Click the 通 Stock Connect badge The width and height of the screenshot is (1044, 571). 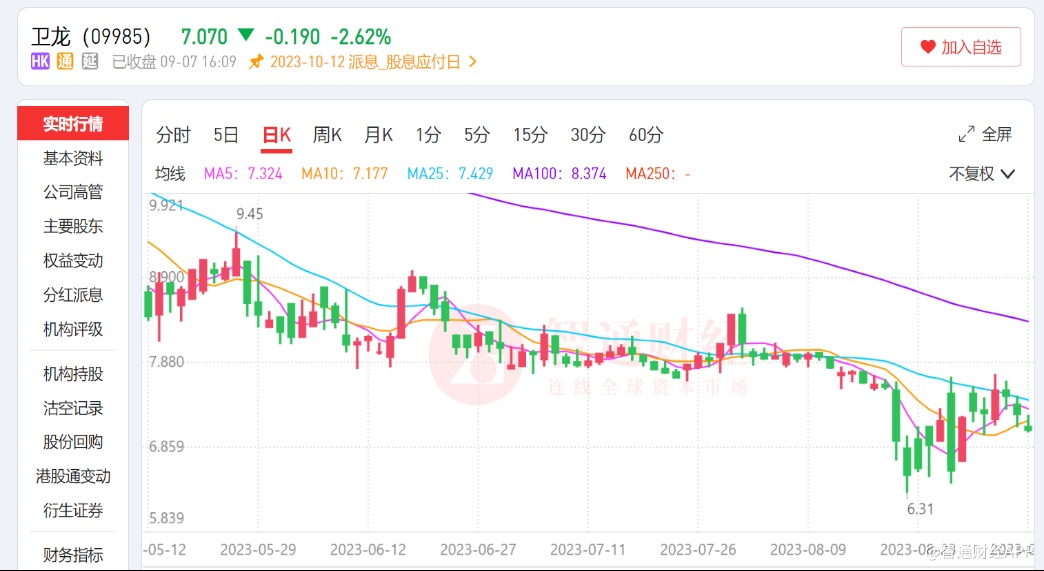[x=65, y=62]
